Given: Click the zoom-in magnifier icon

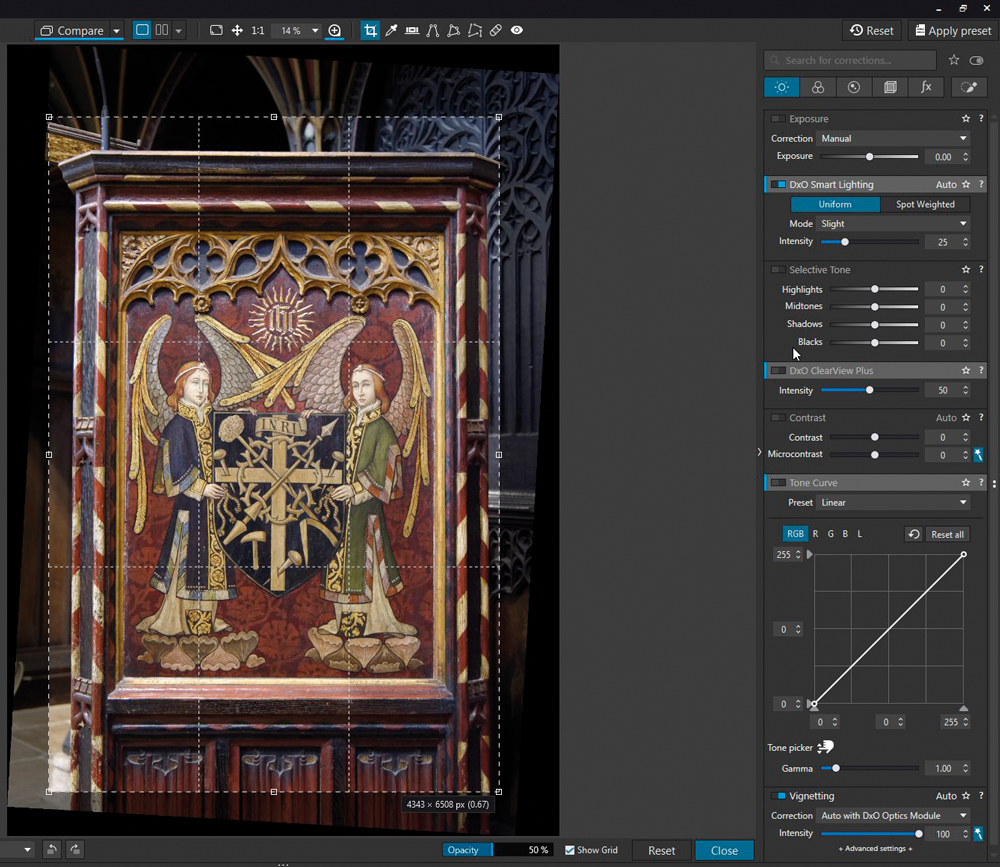Looking at the screenshot, I should pyautogui.click(x=335, y=30).
